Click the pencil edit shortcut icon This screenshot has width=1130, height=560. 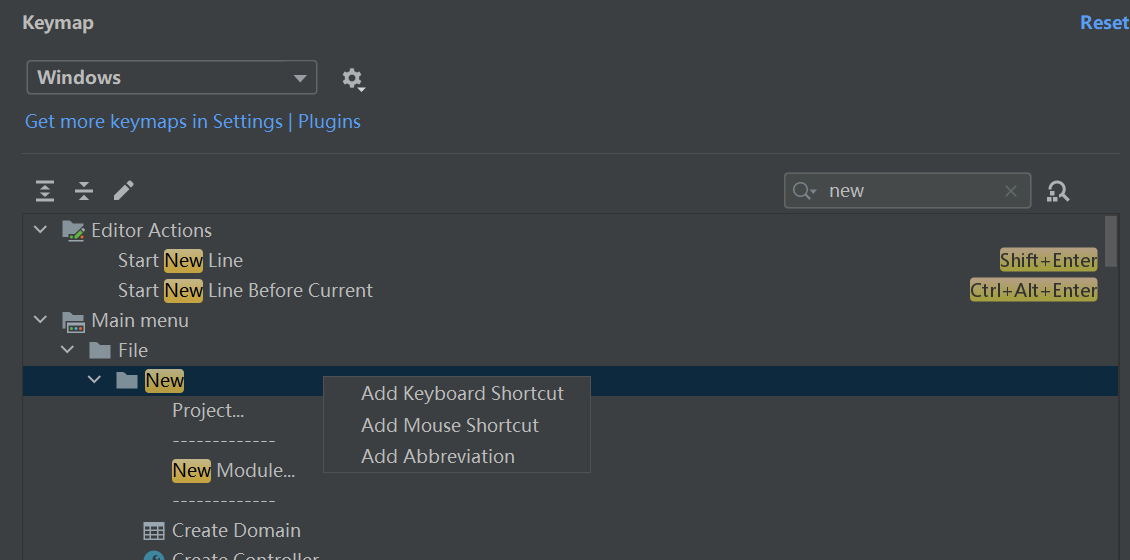tap(124, 191)
